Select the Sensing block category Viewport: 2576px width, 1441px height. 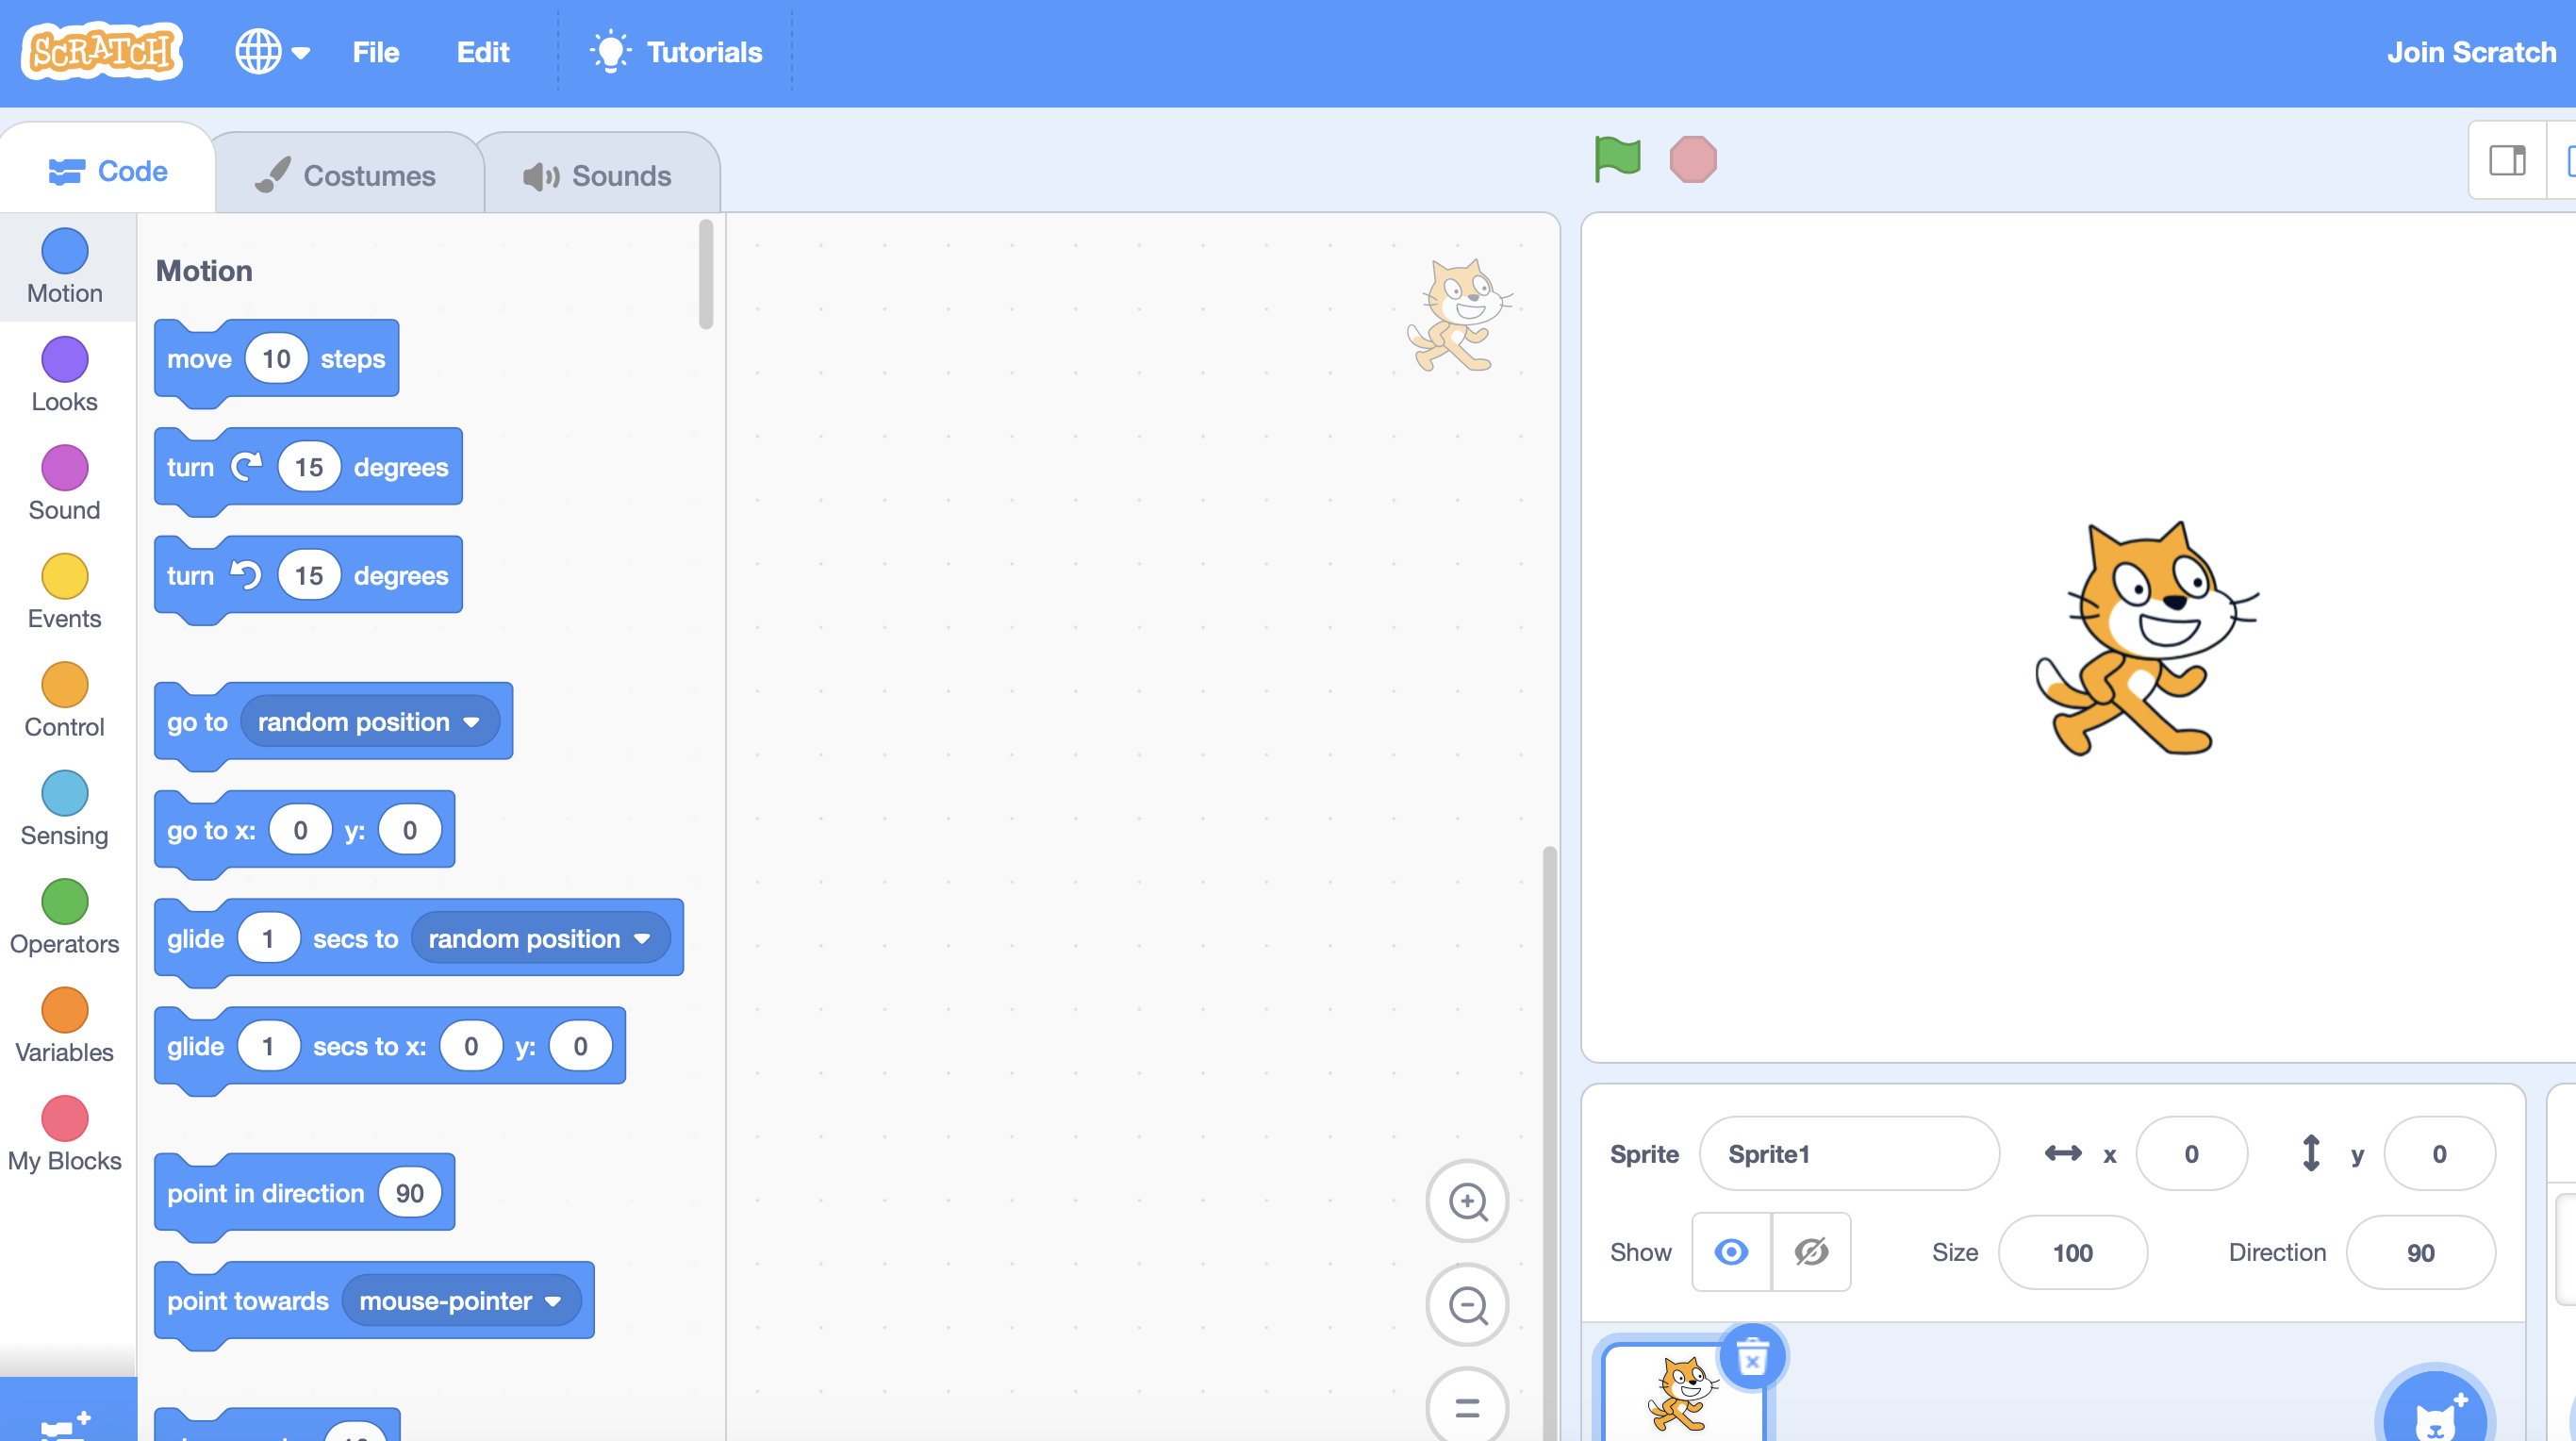click(x=65, y=808)
